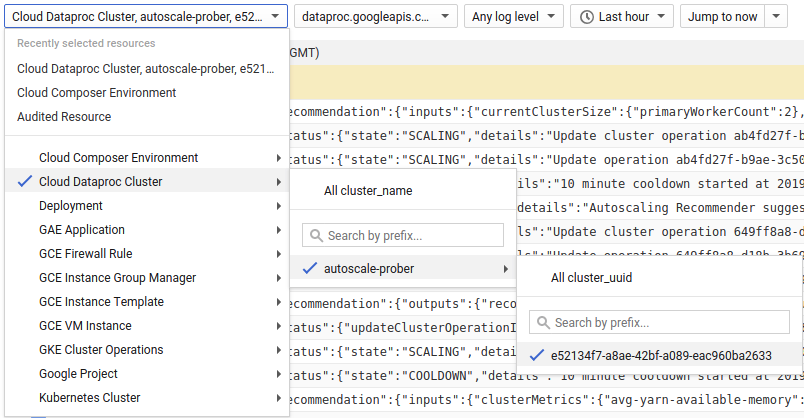Open the resource selector dropdown
Screen dimensions: 804x418
coord(146,16)
